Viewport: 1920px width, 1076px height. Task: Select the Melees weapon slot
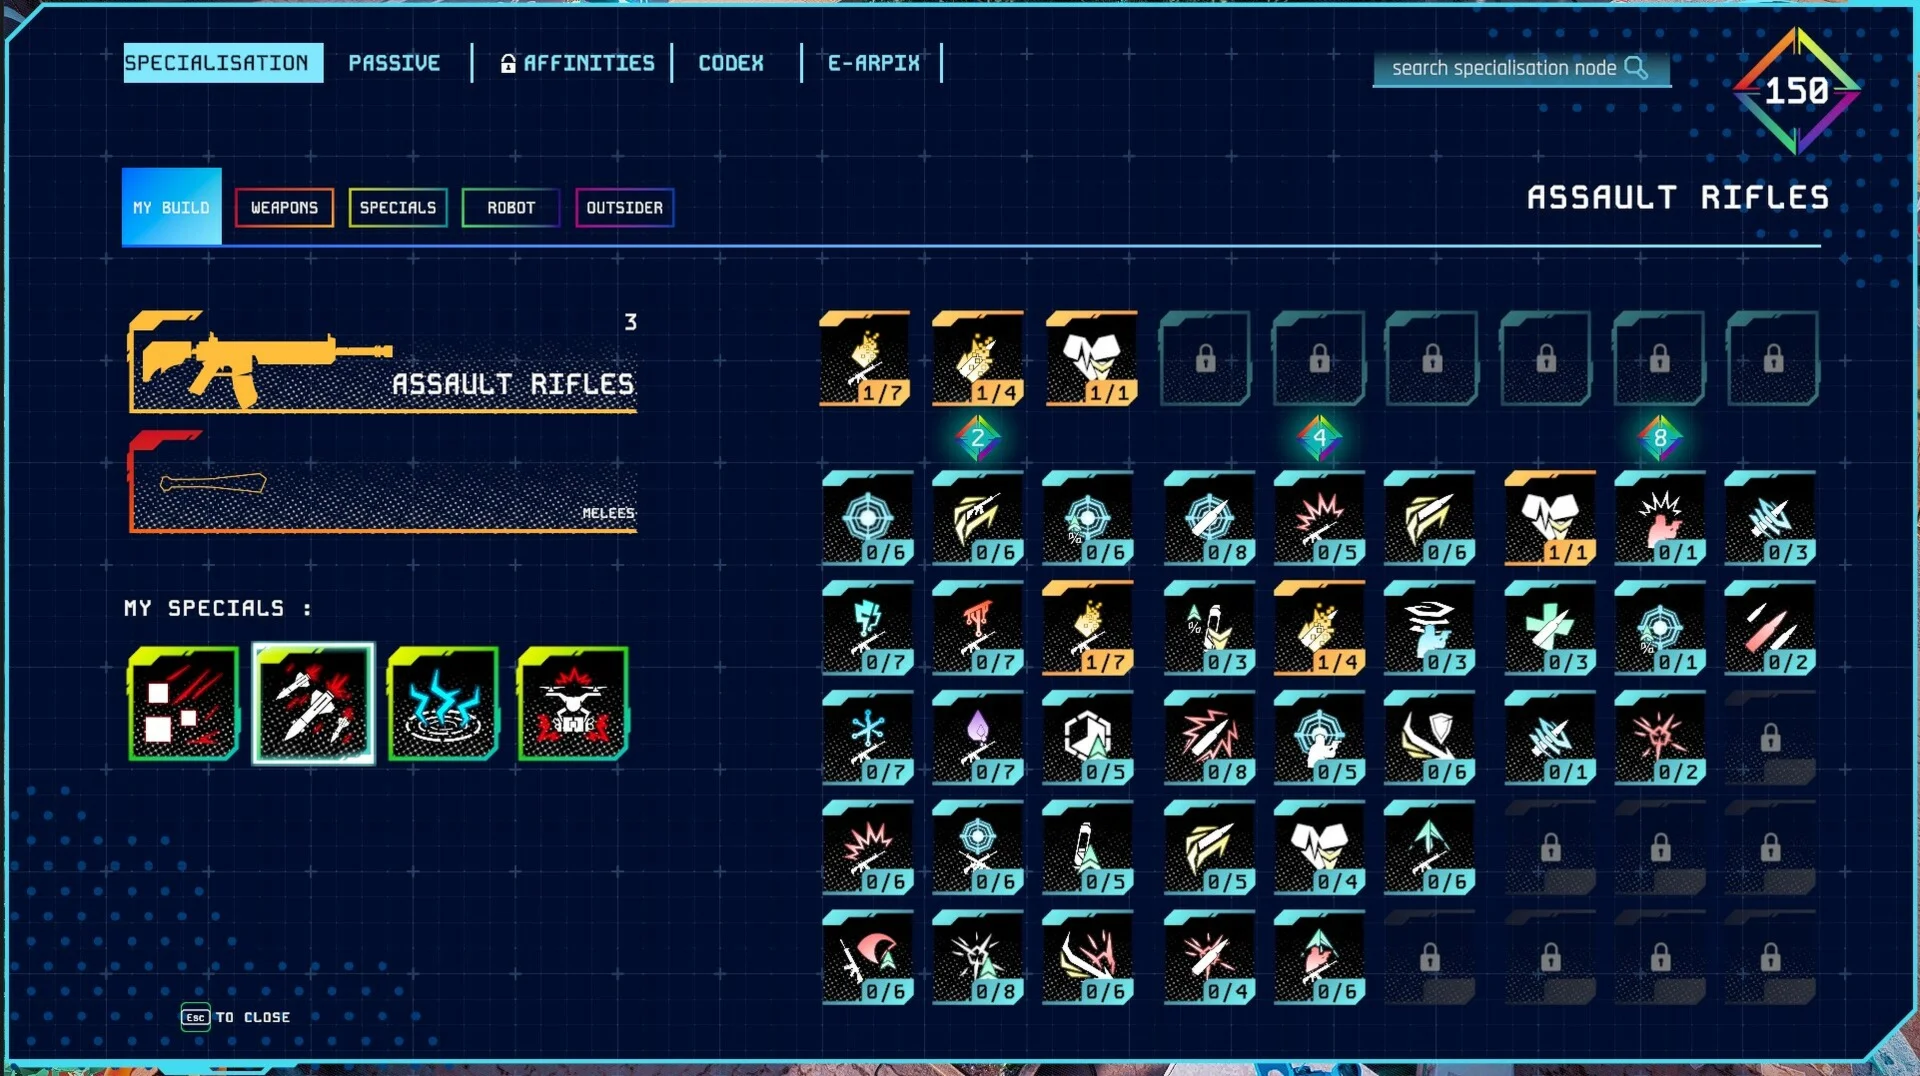pyautogui.click(x=382, y=482)
